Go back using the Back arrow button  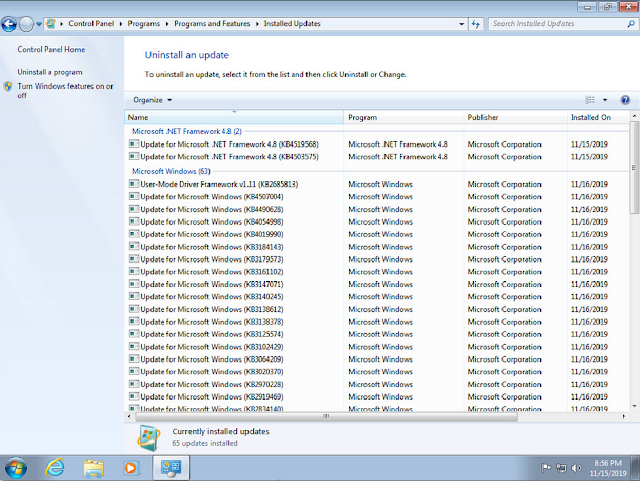click(9, 24)
